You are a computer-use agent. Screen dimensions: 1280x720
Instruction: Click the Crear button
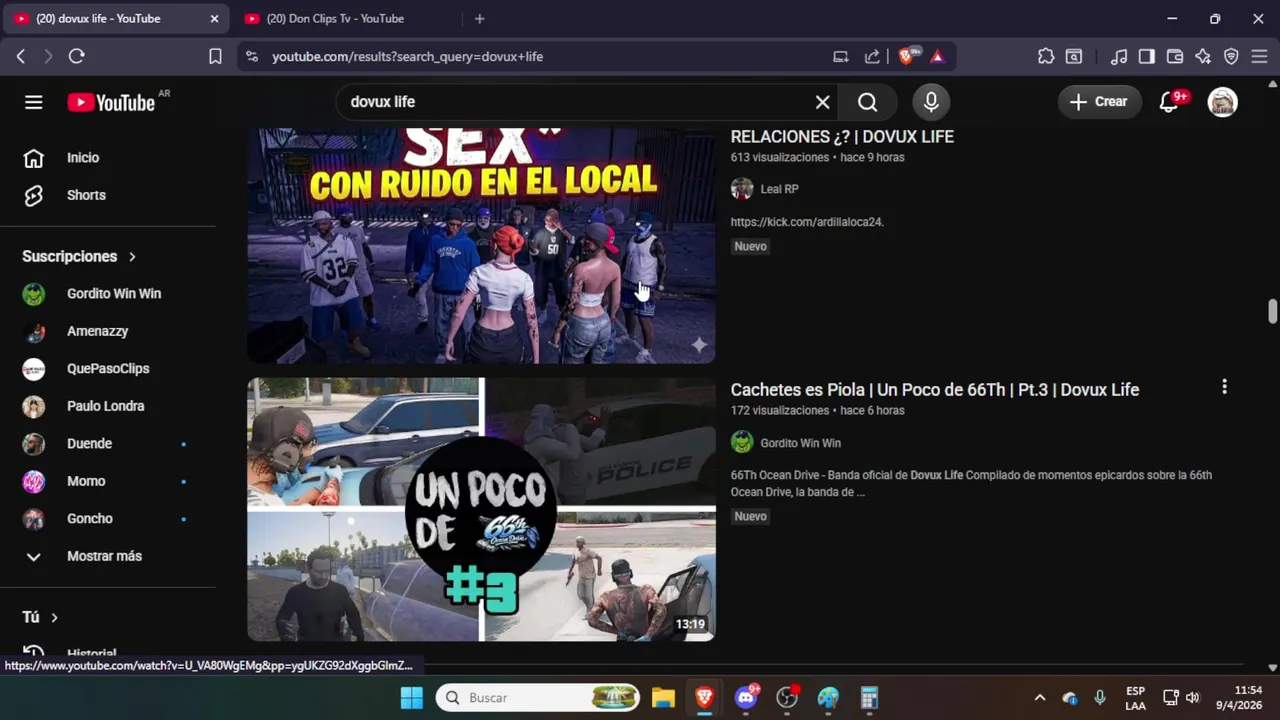click(1099, 102)
